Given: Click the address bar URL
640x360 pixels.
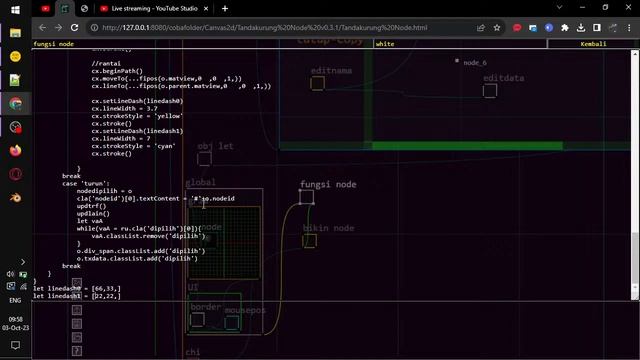Looking at the screenshot, I should pos(264,28).
